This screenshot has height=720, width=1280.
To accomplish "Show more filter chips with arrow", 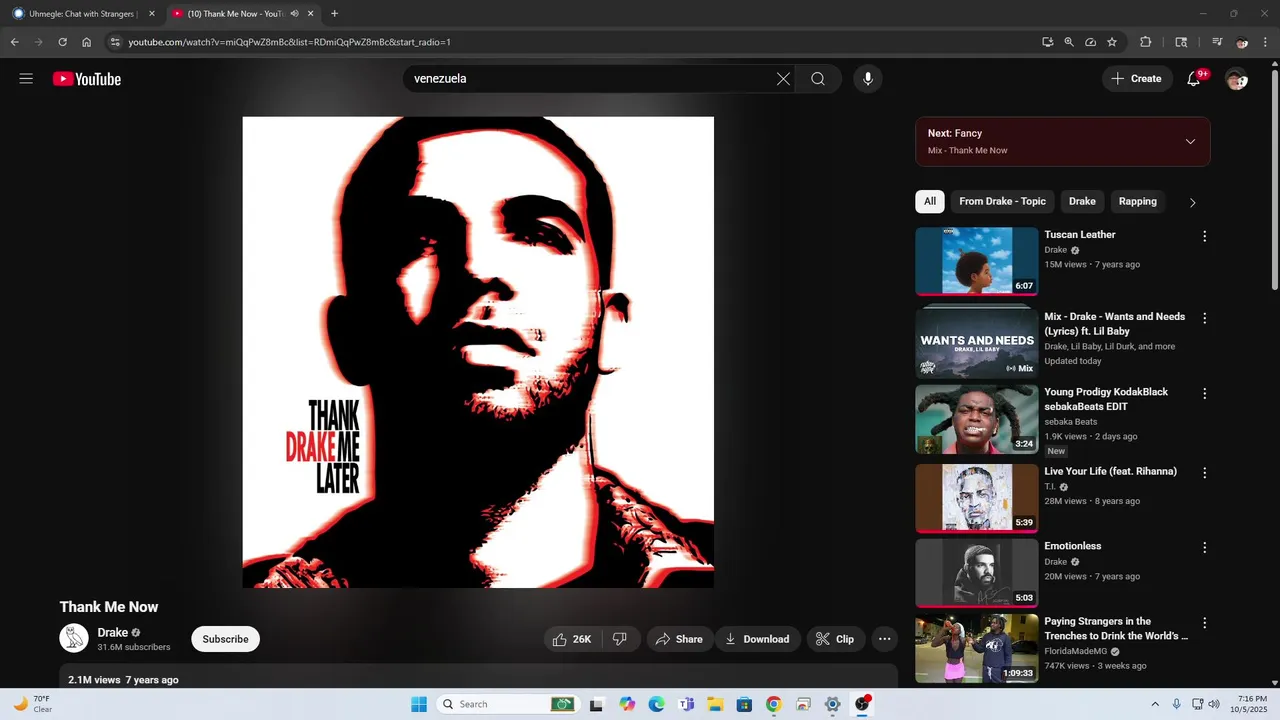I will [x=1192, y=202].
